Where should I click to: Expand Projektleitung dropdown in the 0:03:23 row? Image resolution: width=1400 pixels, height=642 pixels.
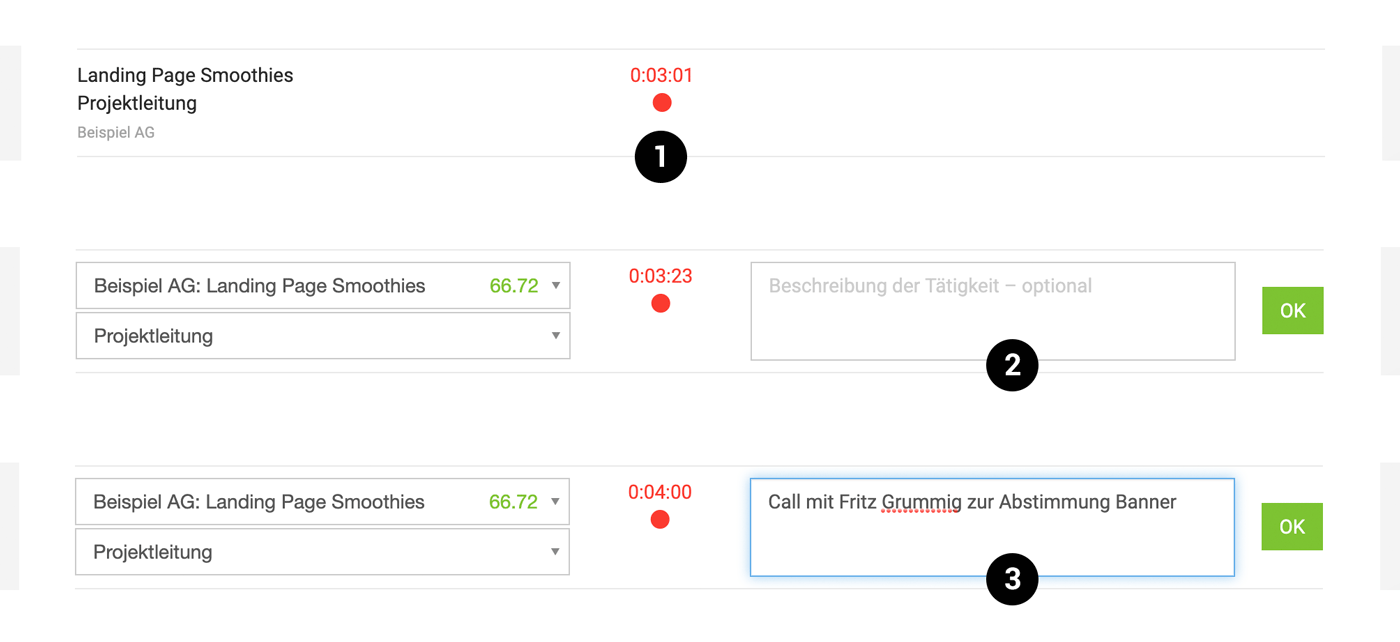(322, 336)
